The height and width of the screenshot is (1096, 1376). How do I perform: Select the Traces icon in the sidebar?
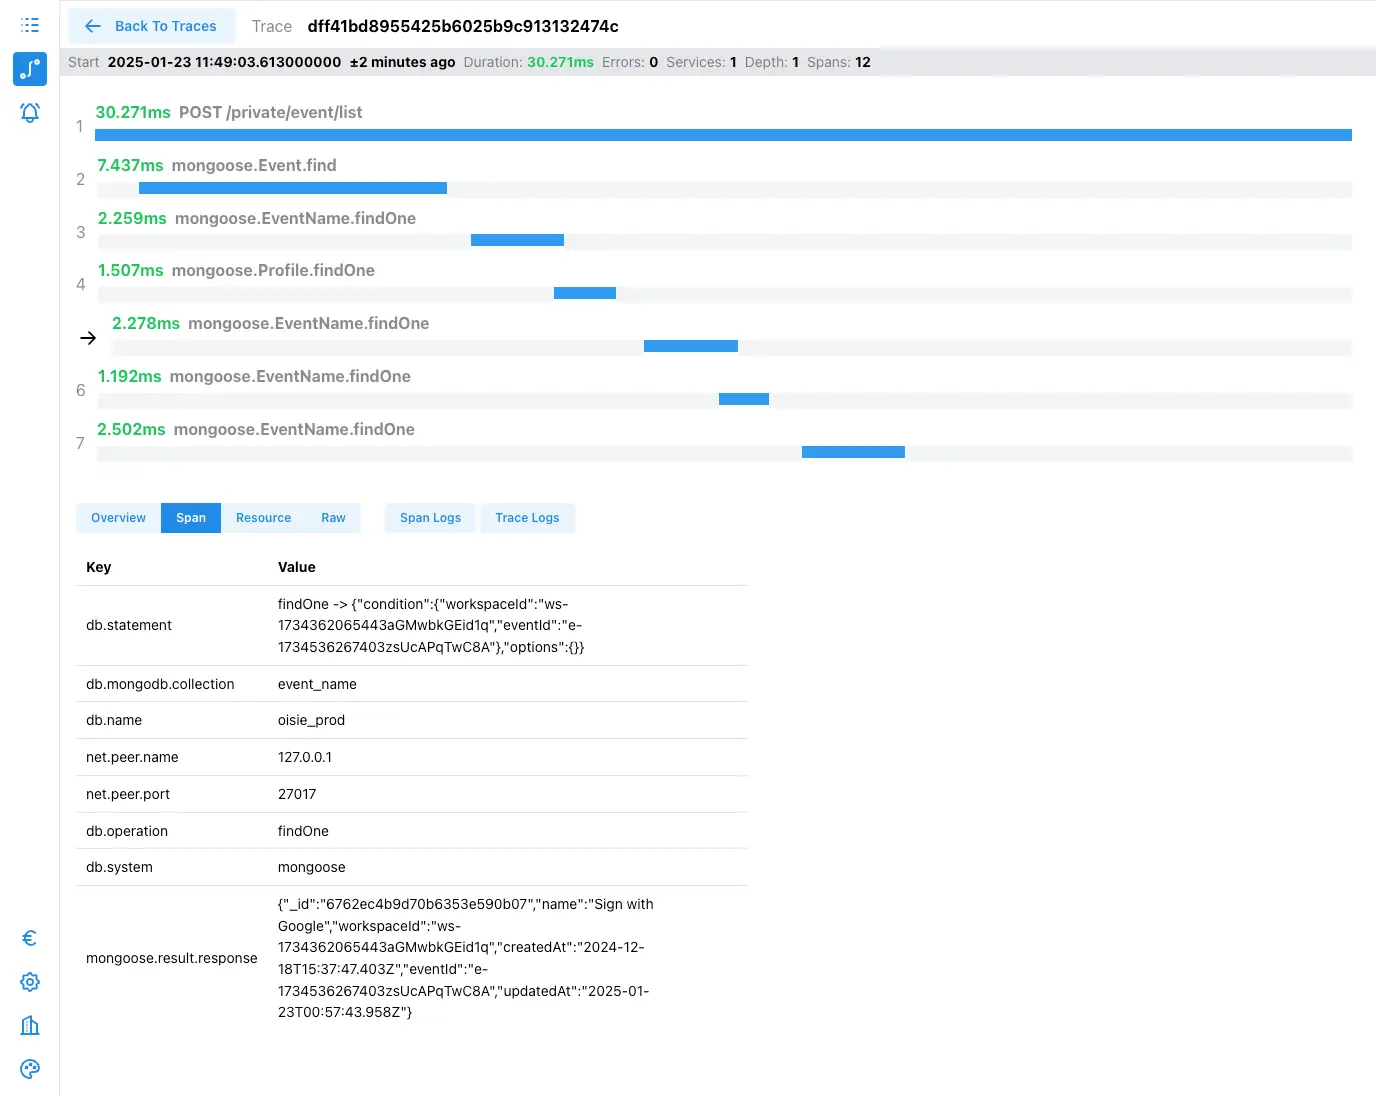pos(29,69)
